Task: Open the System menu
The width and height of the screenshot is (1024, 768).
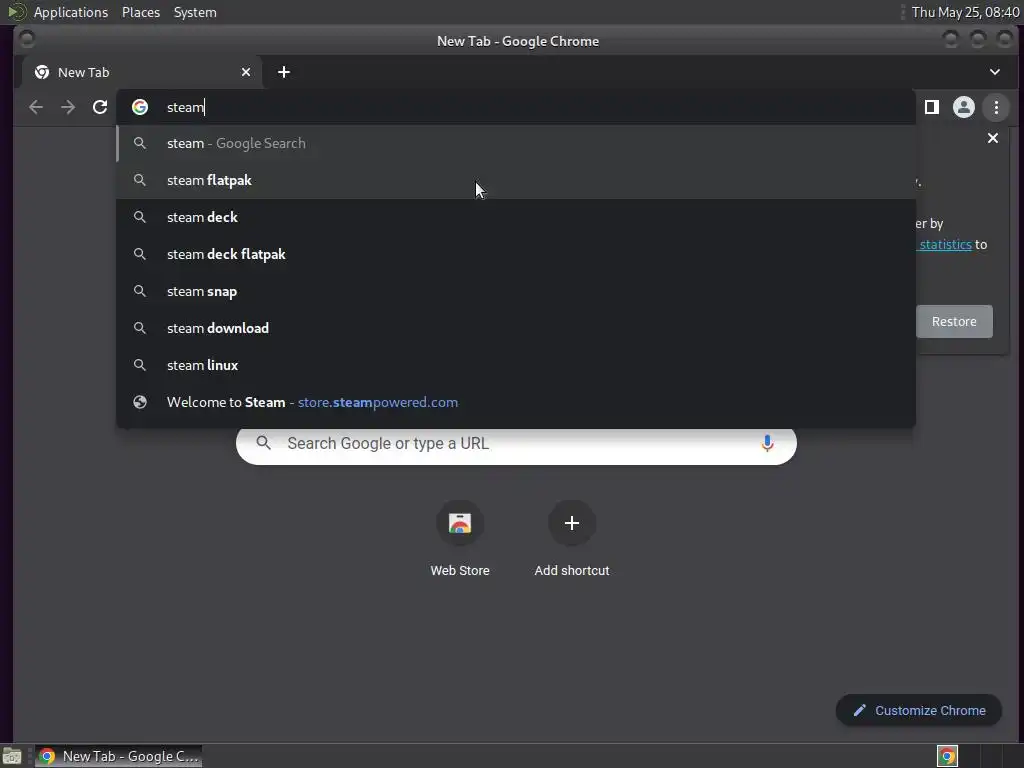Action: [x=195, y=12]
